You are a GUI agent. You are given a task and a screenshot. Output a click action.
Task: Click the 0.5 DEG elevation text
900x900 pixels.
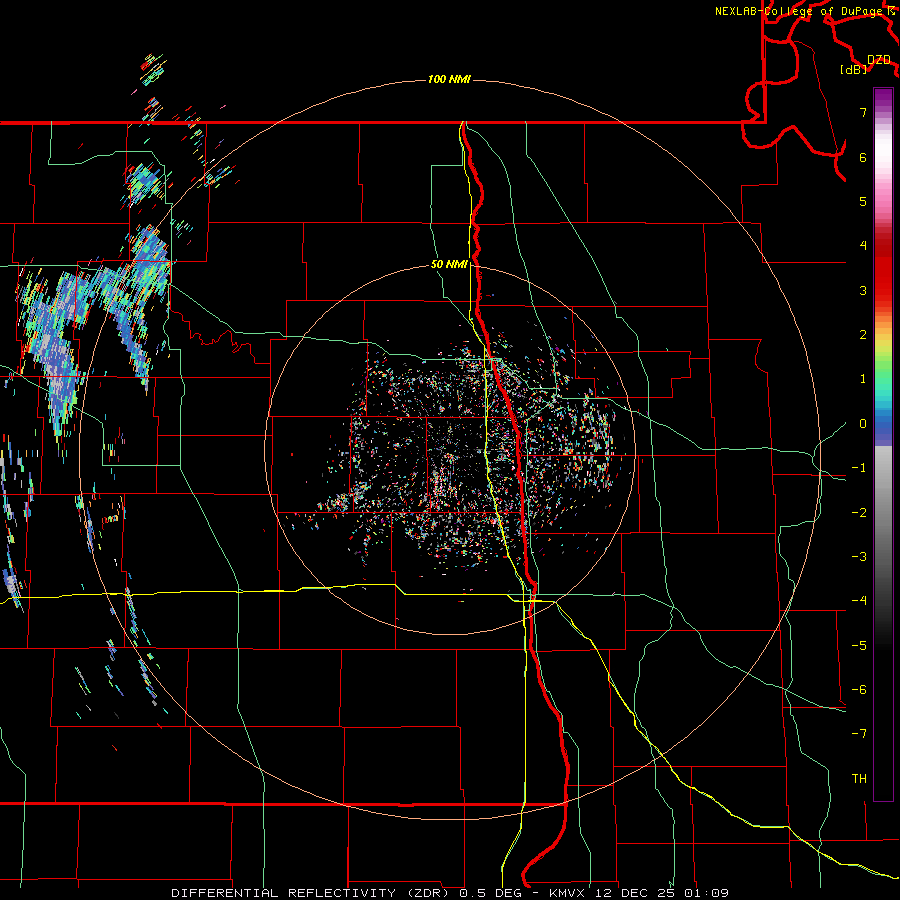(x=490, y=893)
